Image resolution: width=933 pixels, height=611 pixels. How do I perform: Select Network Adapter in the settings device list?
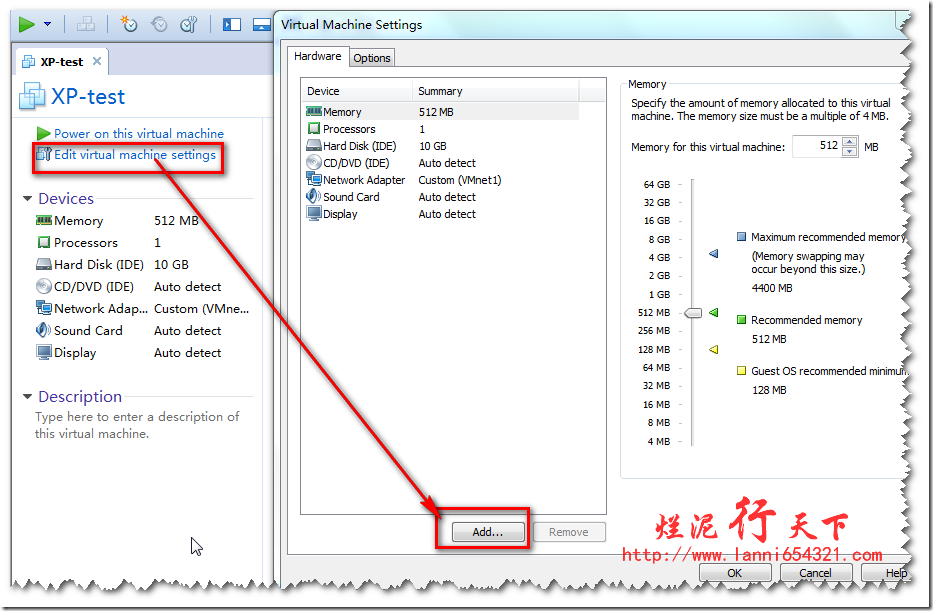coord(363,180)
